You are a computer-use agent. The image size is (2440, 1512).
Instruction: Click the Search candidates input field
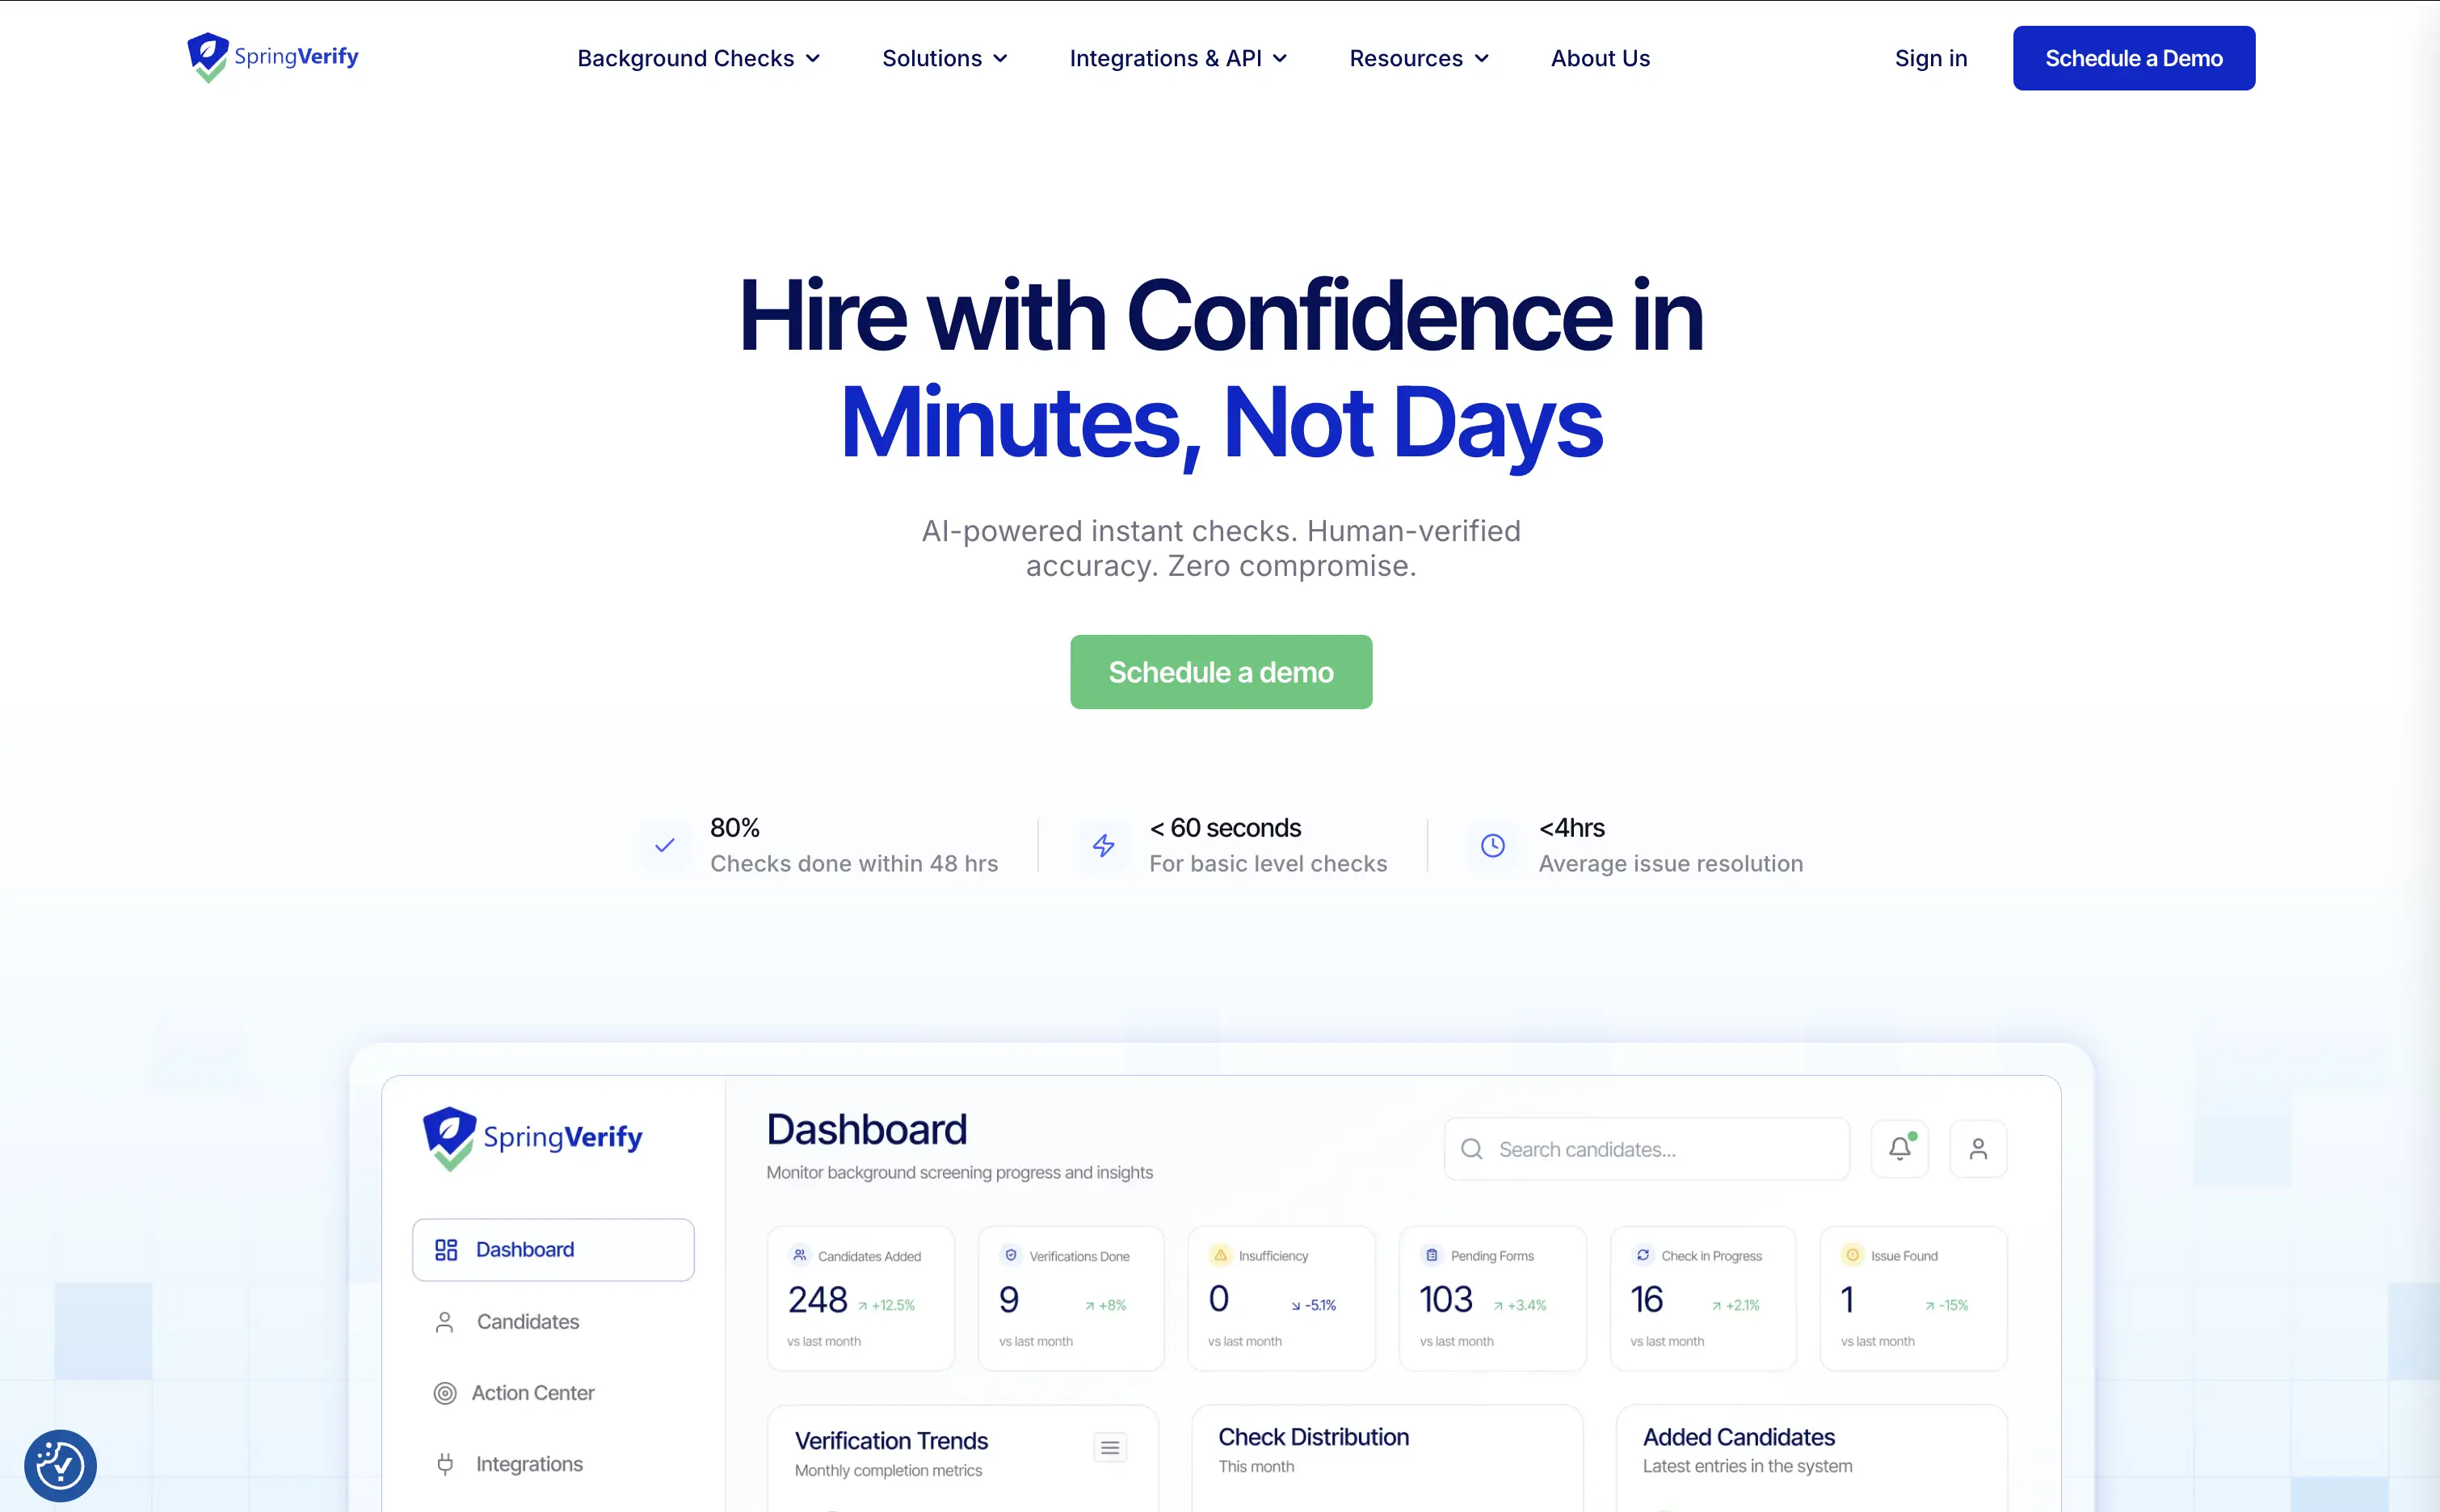[1647, 1149]
